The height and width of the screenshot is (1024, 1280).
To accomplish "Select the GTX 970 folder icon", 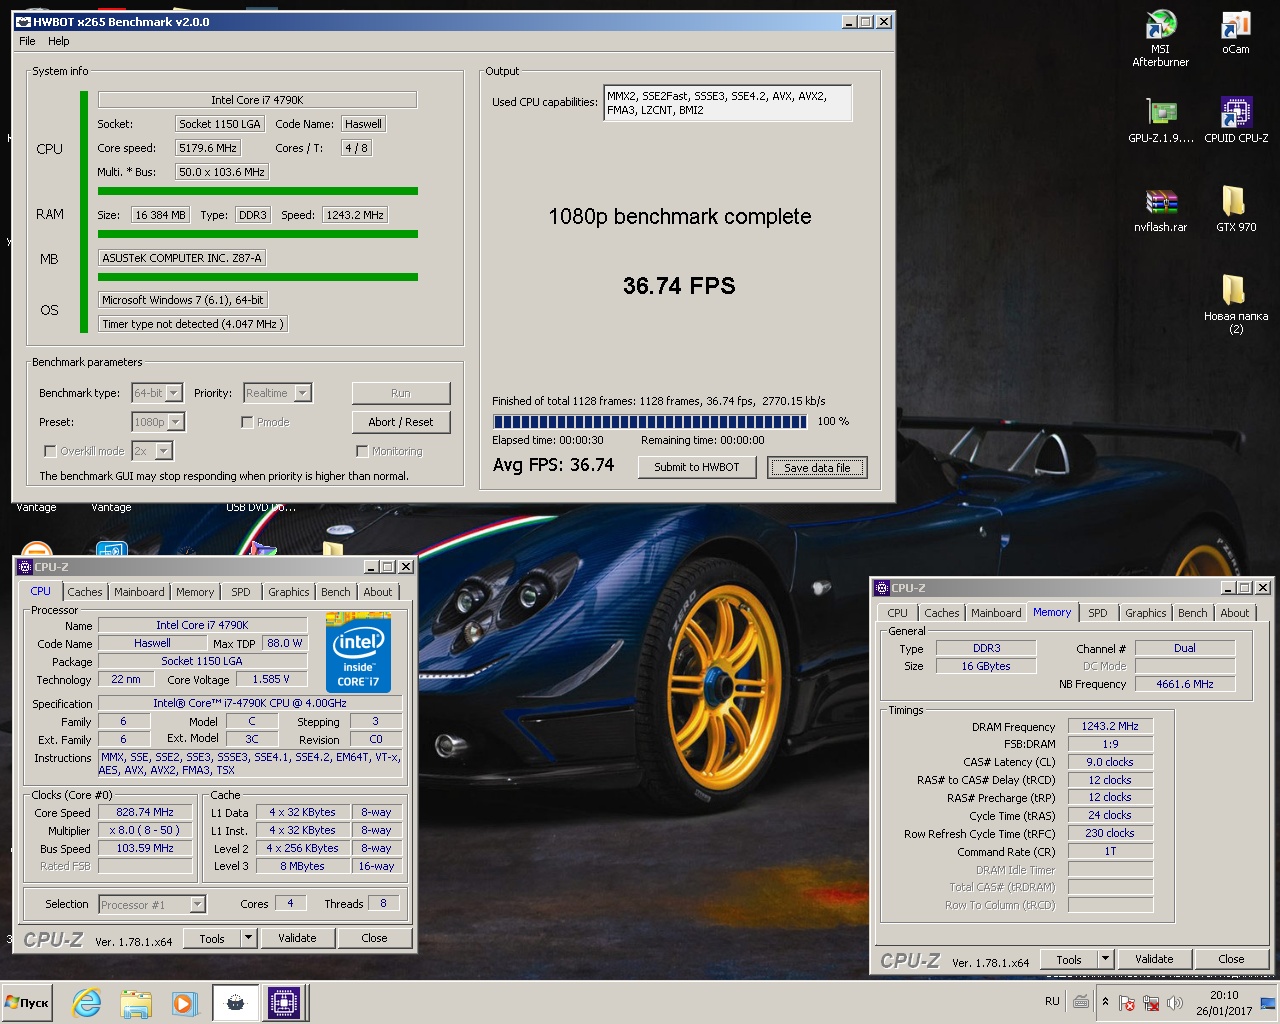I will point(1236,210).
